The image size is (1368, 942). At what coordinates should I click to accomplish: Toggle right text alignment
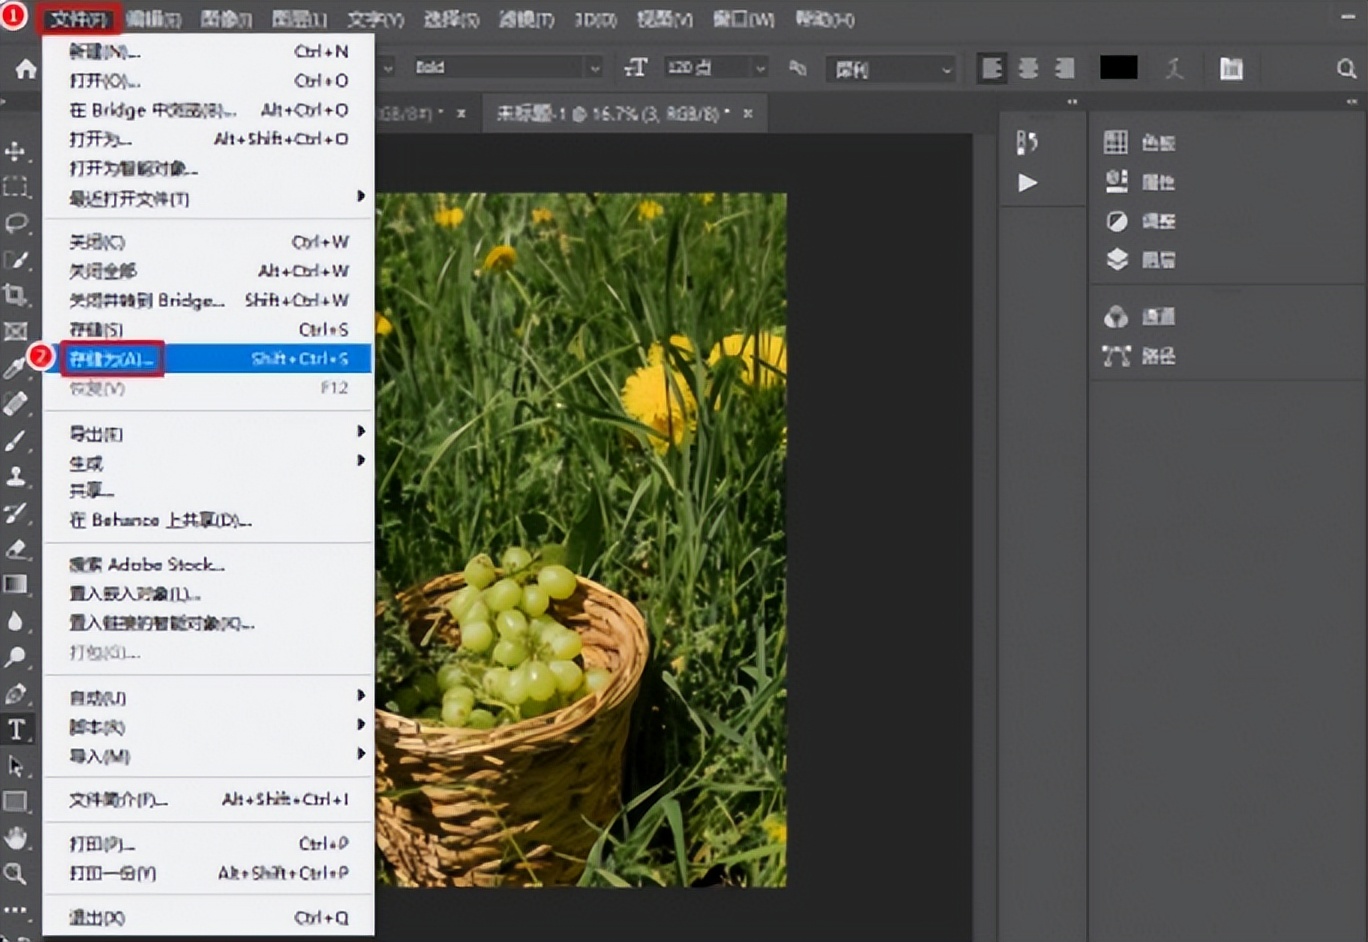(1064, 68)
